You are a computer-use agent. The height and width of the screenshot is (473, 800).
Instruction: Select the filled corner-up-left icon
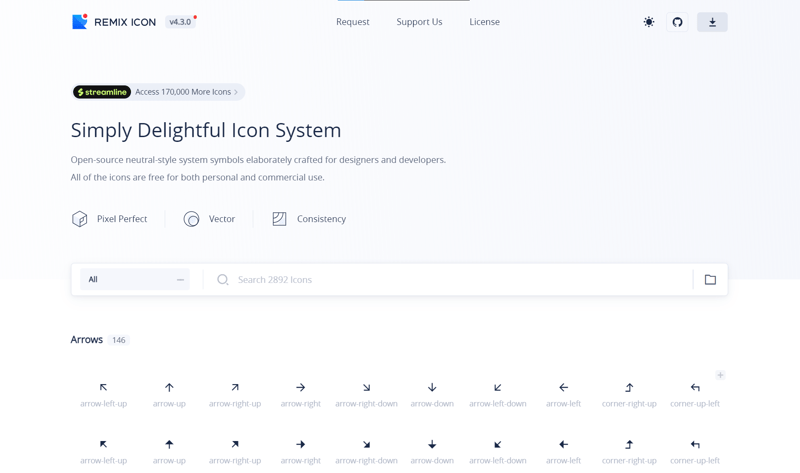click(695, 444)
